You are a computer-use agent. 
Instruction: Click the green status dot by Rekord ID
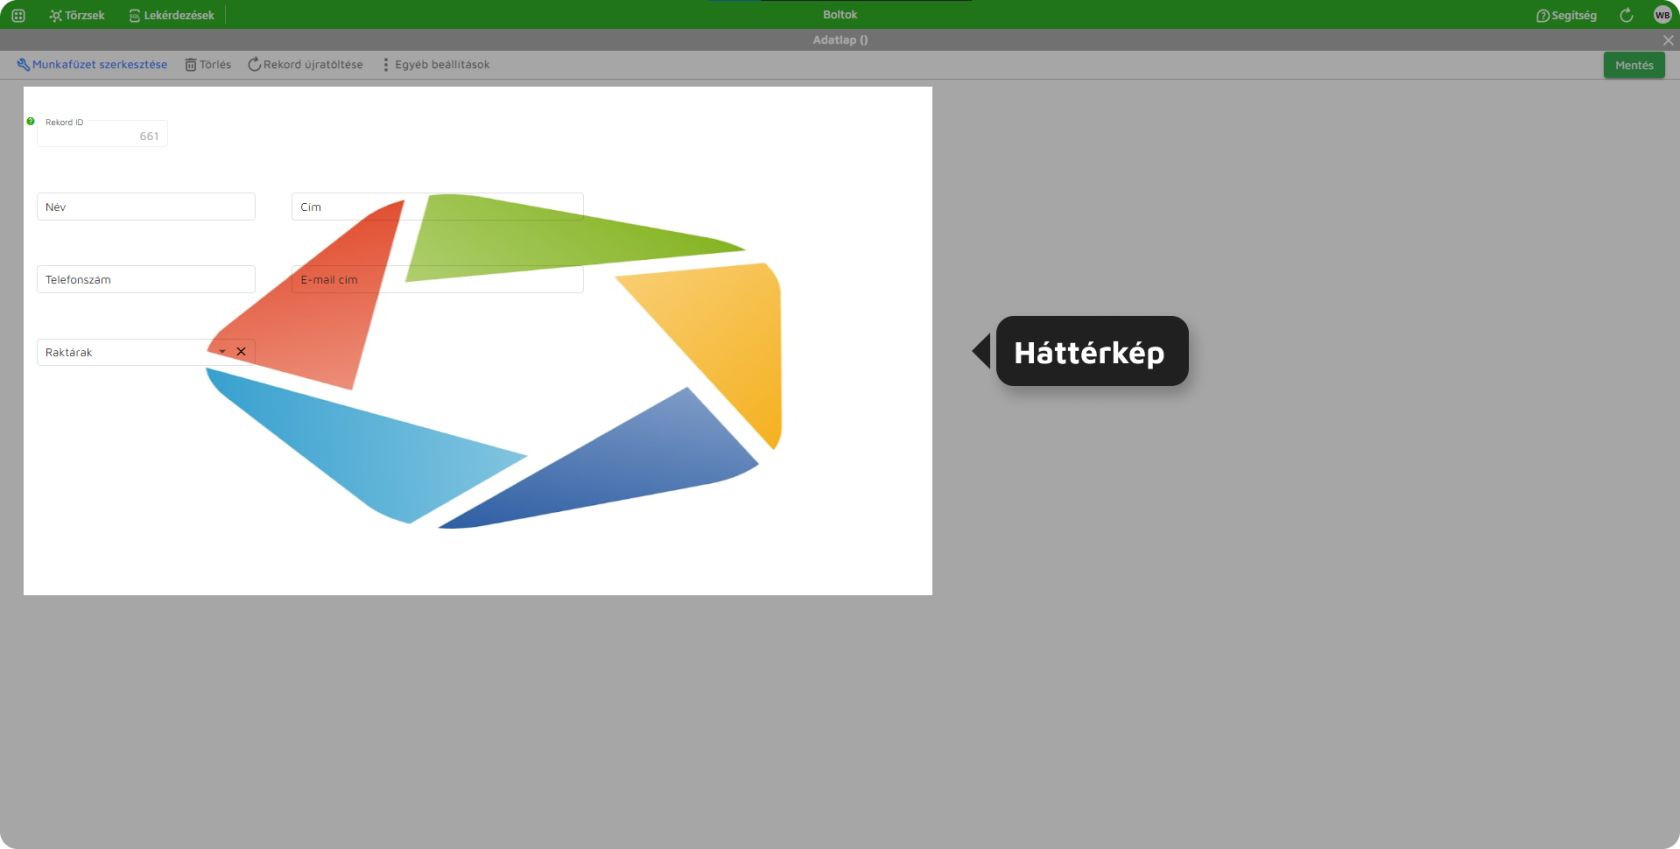[x=30, y=121]
